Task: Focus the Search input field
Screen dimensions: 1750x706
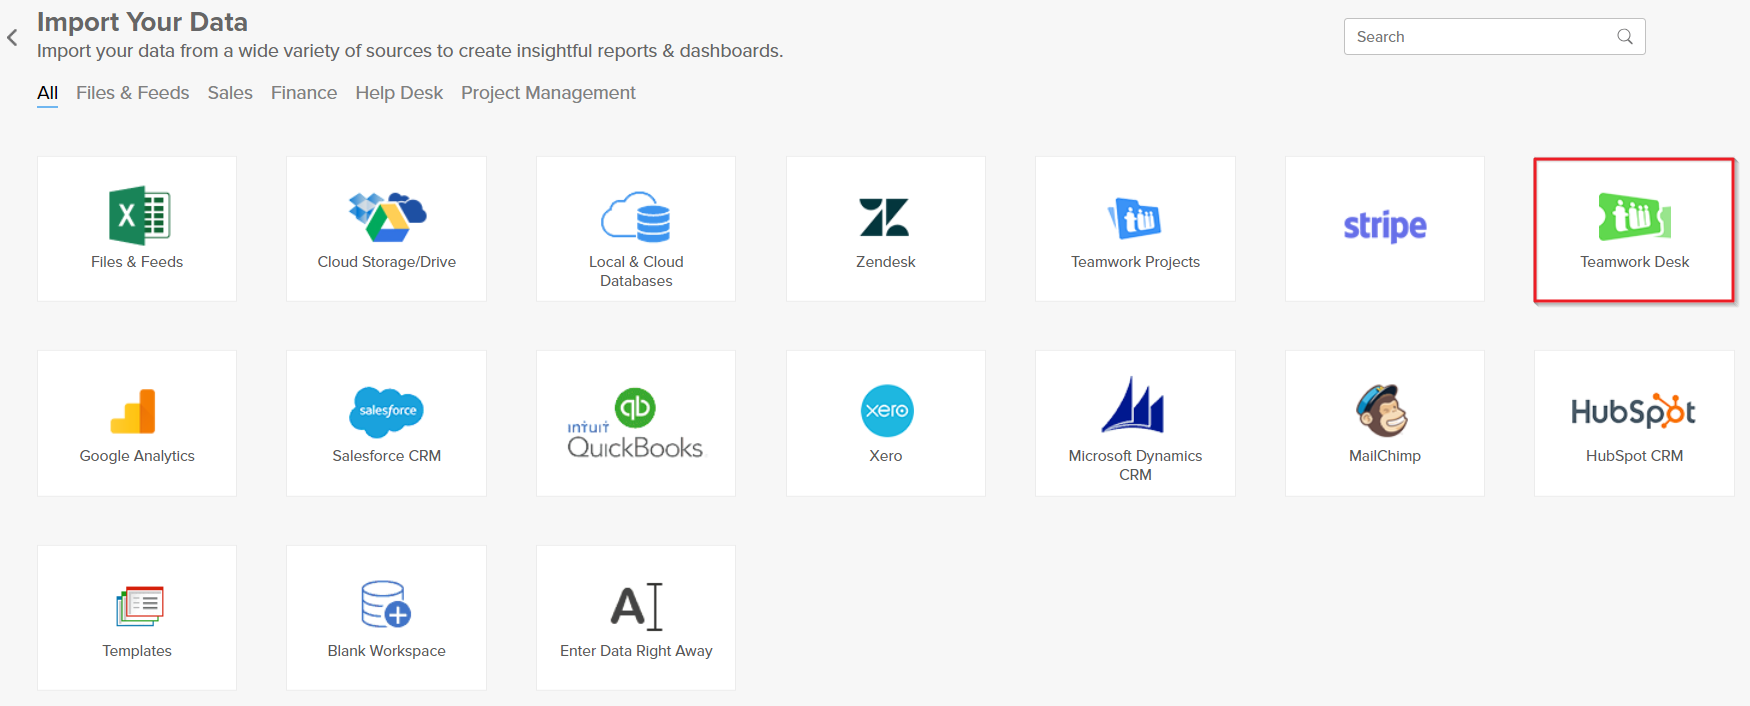Action: tap(1494, 37)
